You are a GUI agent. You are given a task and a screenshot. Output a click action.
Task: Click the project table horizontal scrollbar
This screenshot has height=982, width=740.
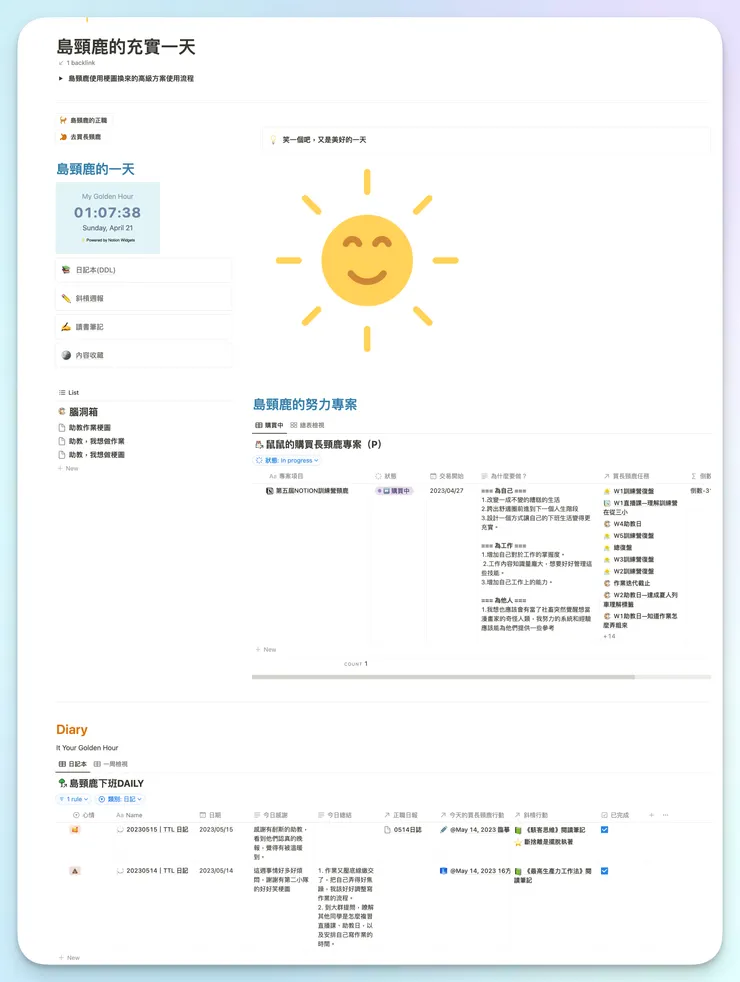tap(443, 677)
